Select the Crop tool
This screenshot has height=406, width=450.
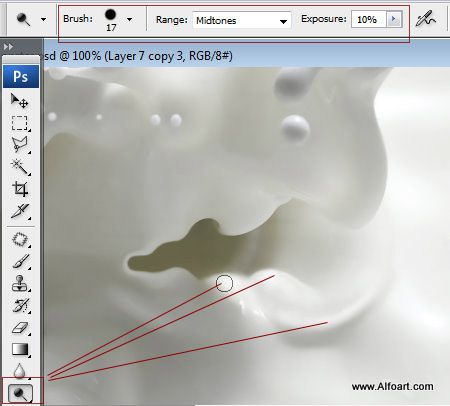pyautogui.click(x=20, y=189)
